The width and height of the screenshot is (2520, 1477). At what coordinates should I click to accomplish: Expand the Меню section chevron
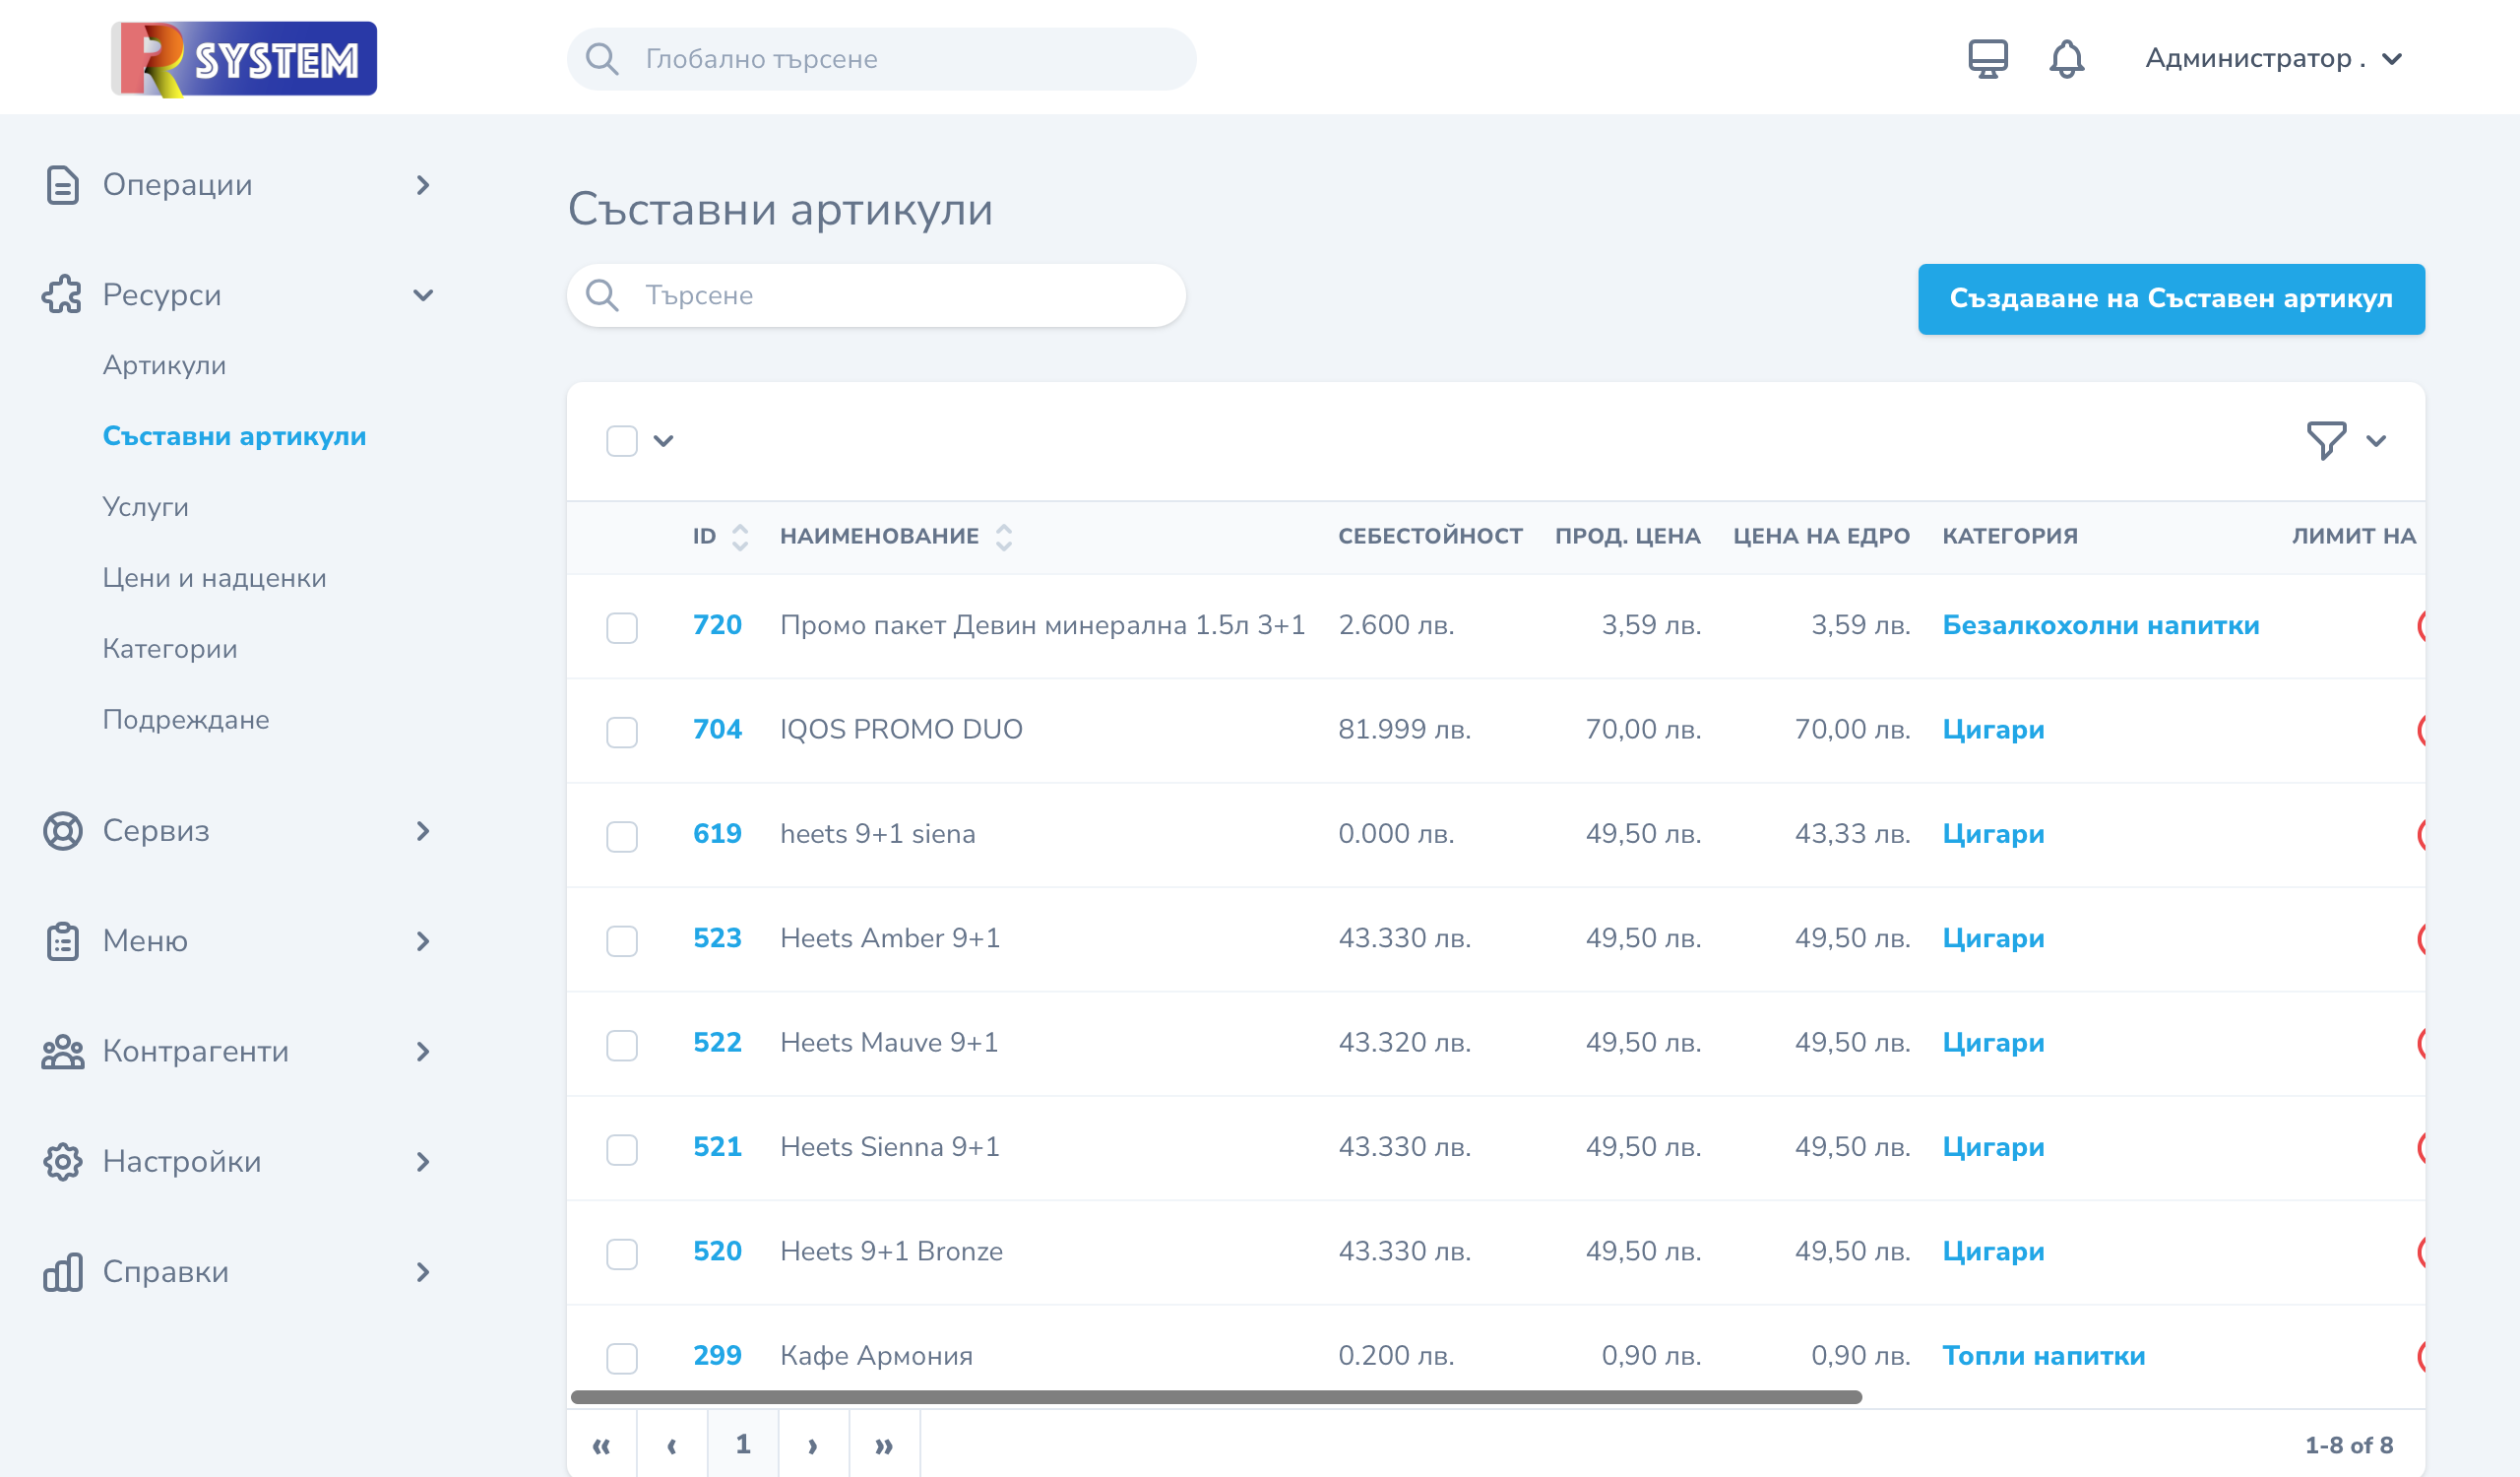click(423, 941)
